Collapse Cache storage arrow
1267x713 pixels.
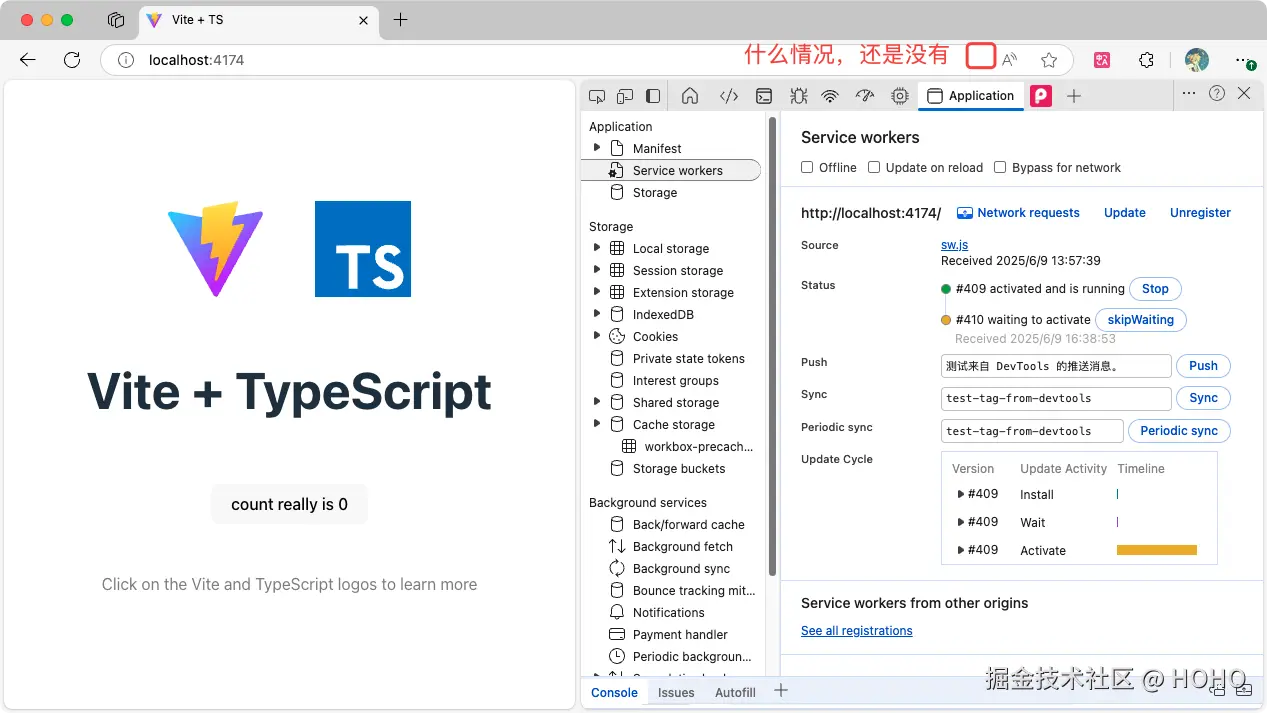pyautogui.click(x=597, y=424)
